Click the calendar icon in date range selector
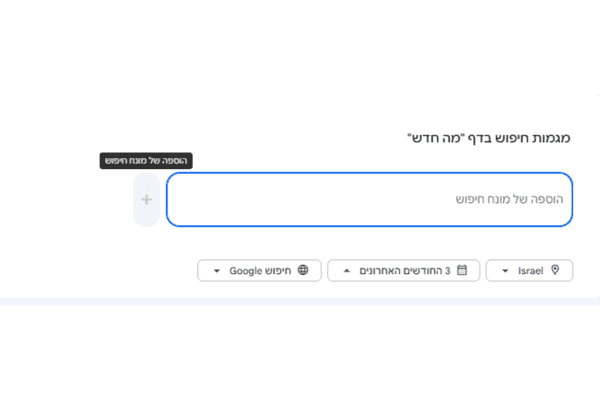This screenshot has width=600, height=400. pyautogui.click(x=462, y=270)
